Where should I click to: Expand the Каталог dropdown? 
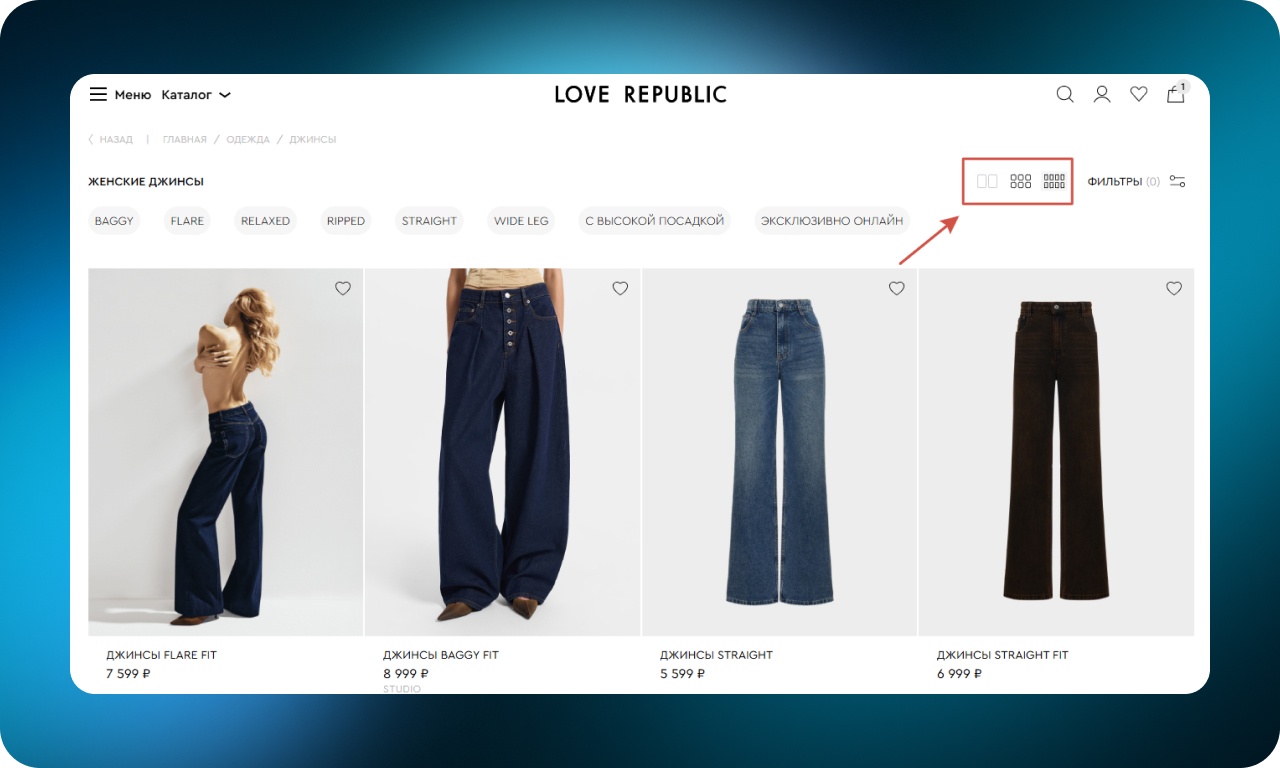pyautogui.click(x=196, y=95)
